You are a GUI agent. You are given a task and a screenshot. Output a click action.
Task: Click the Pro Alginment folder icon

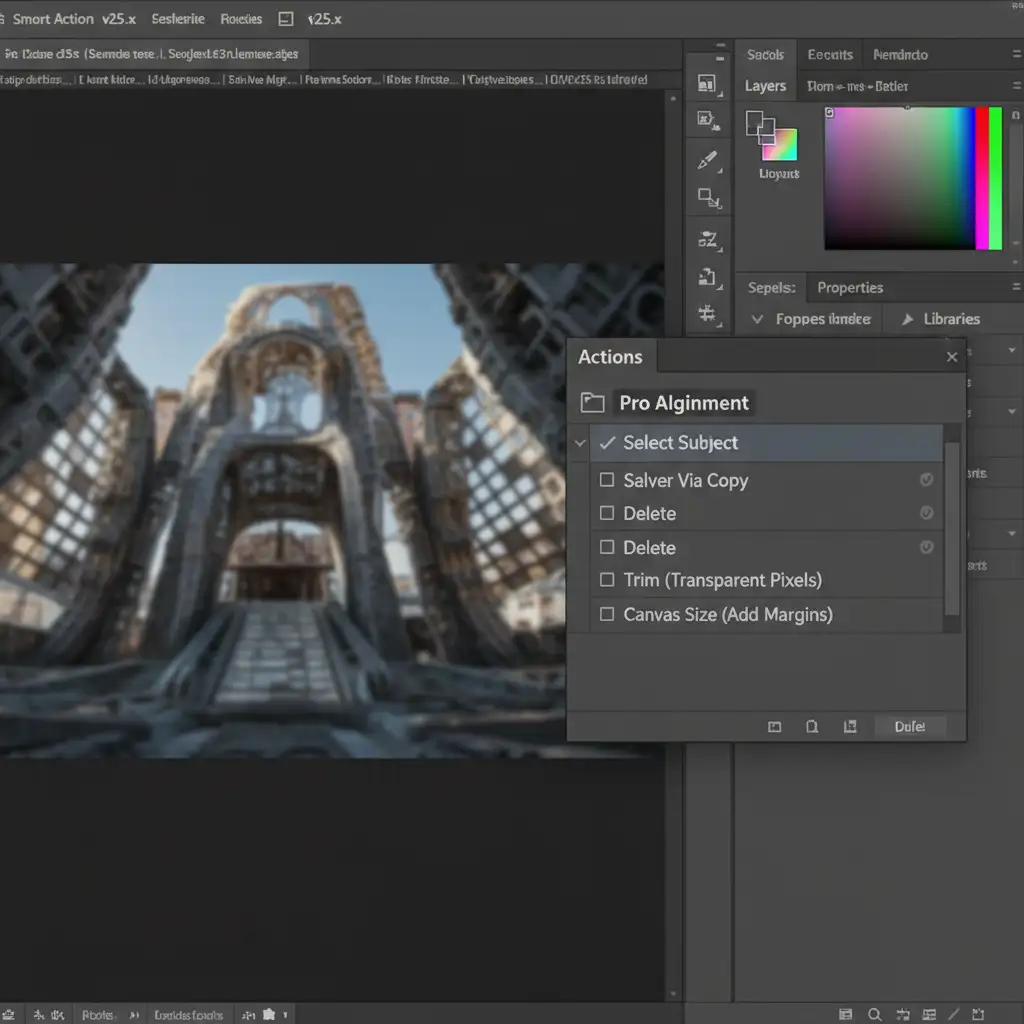[x=593, y=403]
